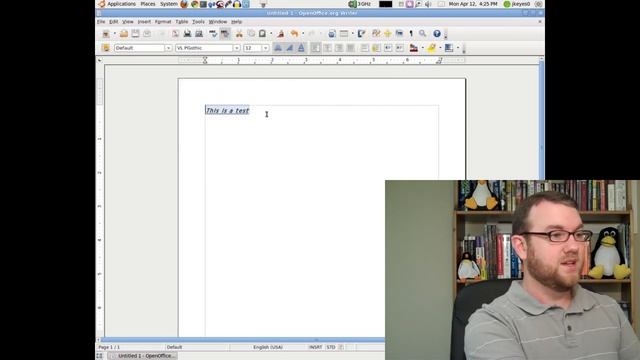Screen dimensions: 640x360
Task: Click the Bullets On/Off icon
Action: (x=376, y=48)
